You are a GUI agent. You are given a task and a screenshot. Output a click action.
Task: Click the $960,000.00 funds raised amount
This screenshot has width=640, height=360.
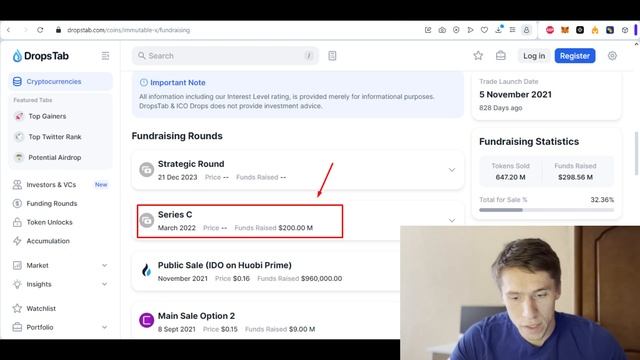point(322,278)
